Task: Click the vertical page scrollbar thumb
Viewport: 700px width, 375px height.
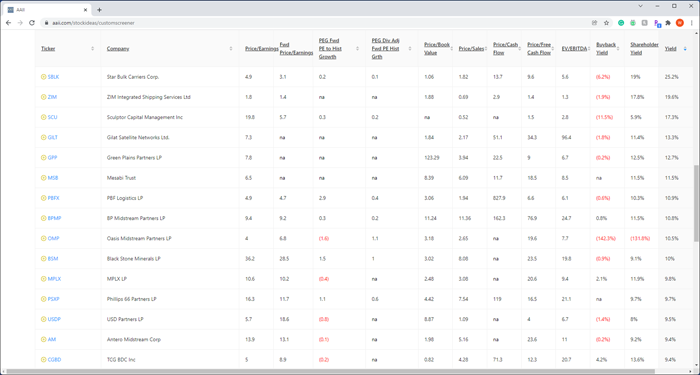Action: (x=696, y=203)
